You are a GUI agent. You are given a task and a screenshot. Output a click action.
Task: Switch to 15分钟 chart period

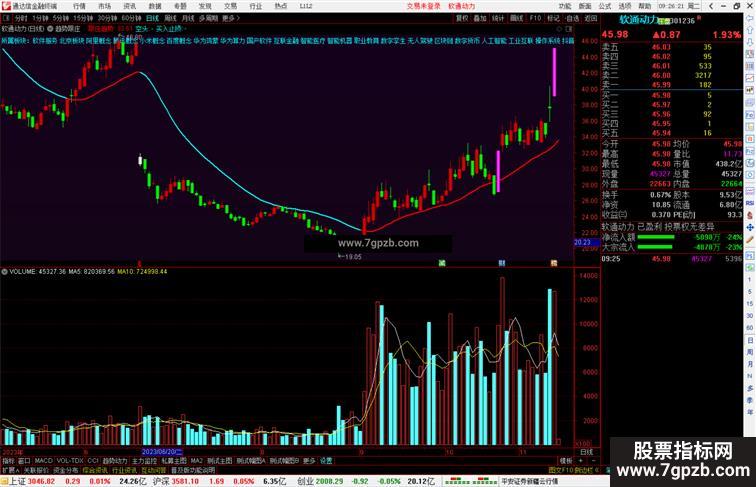83,18
